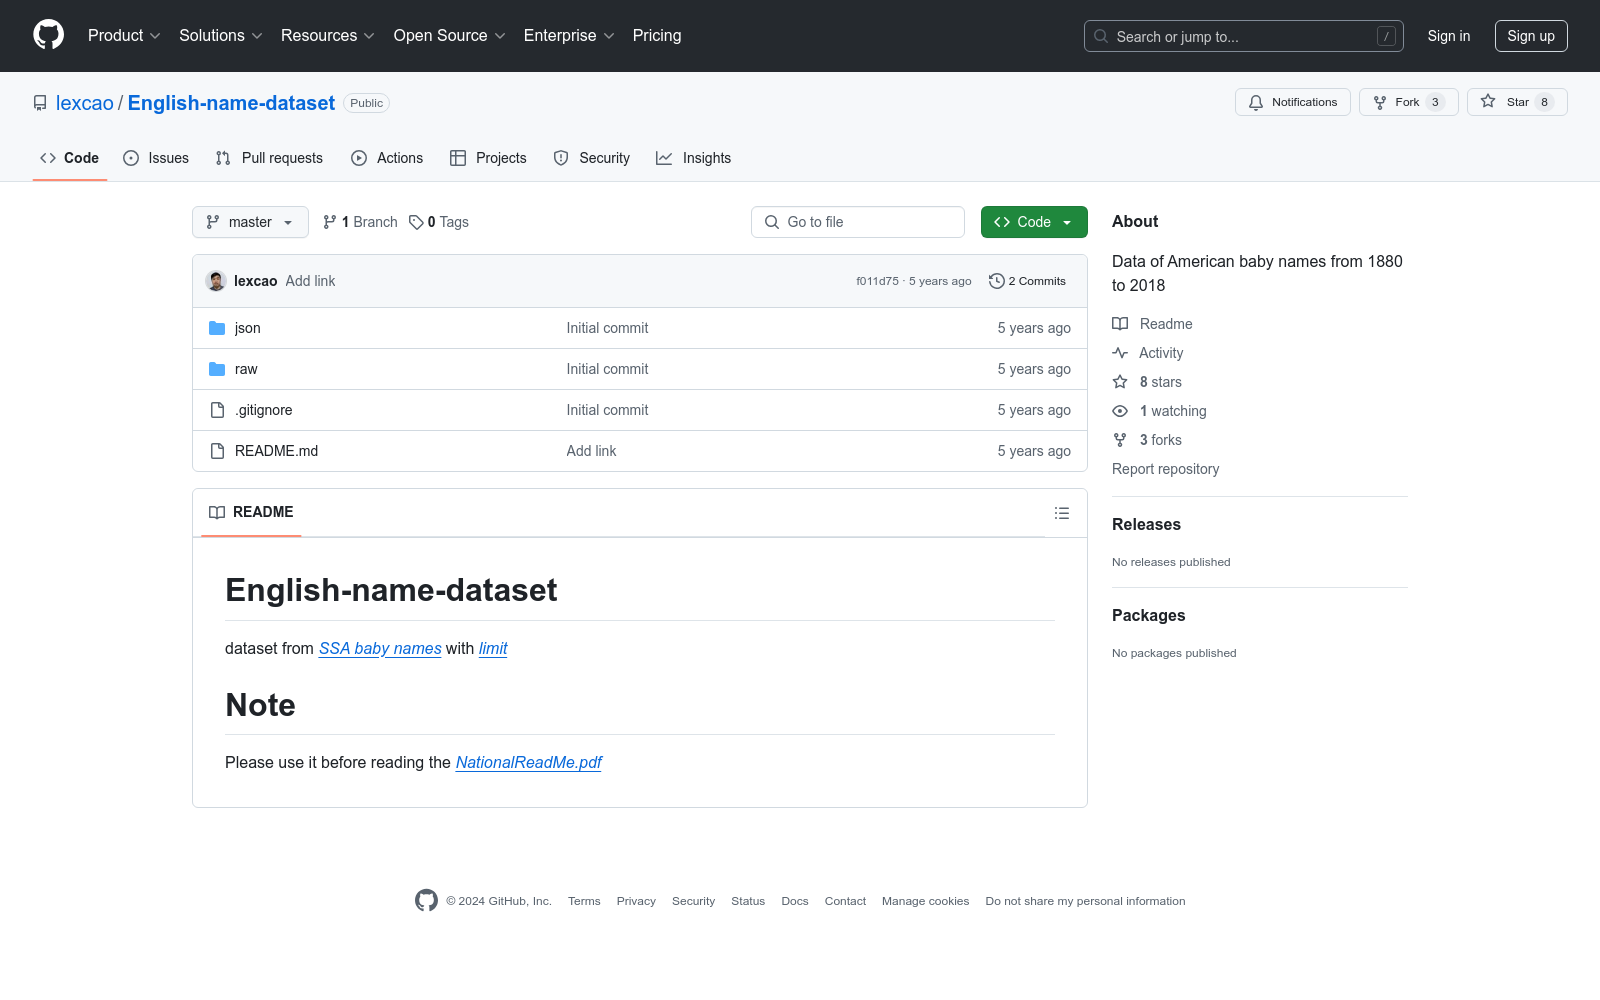Open the English-name-dataset repo title link

coord(231,103)
